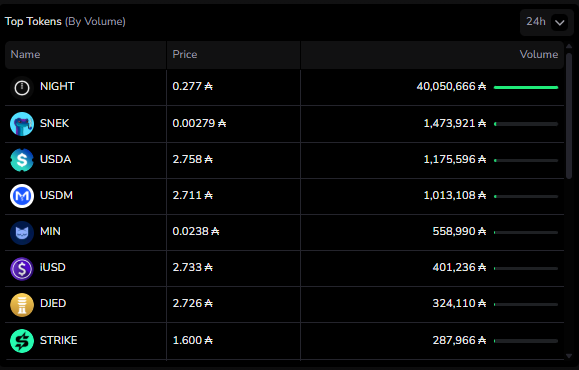
Task: Click the price 2.758 ₳
Action: 192,160
